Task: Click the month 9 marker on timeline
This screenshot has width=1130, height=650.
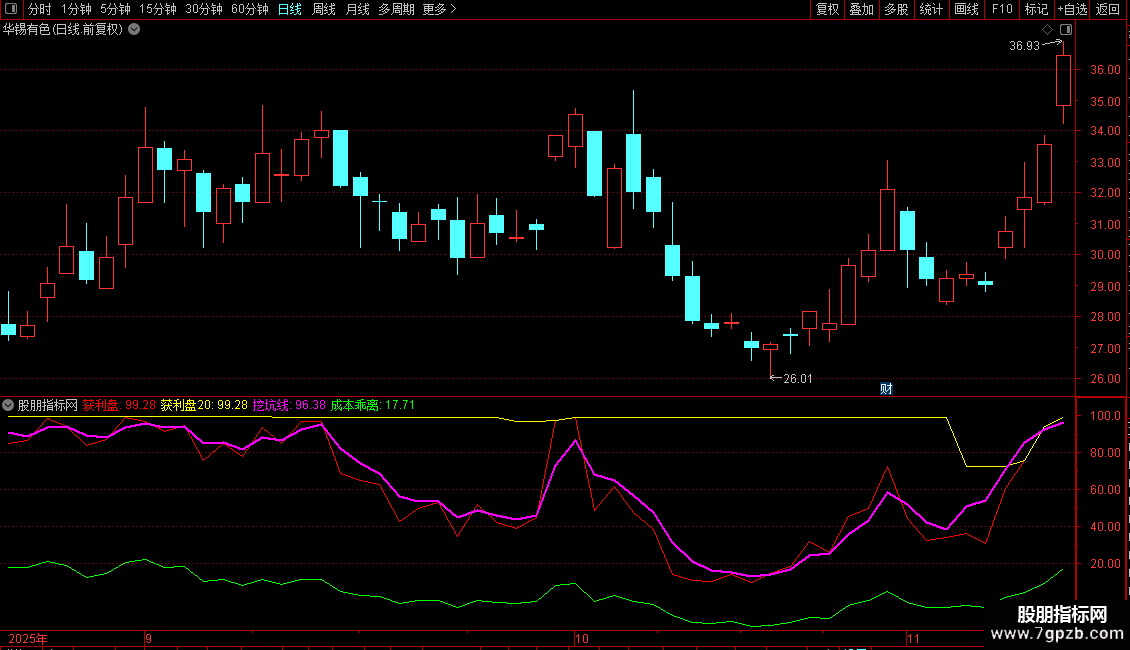Action: coord(148,639)
